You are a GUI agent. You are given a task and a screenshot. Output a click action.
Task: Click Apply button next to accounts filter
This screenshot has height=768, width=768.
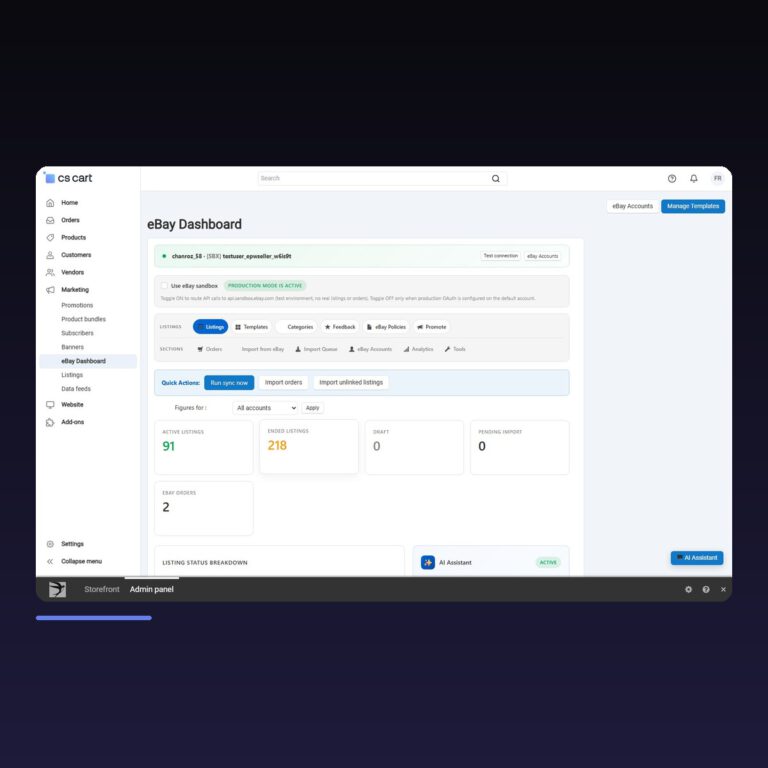pos(312,408)
